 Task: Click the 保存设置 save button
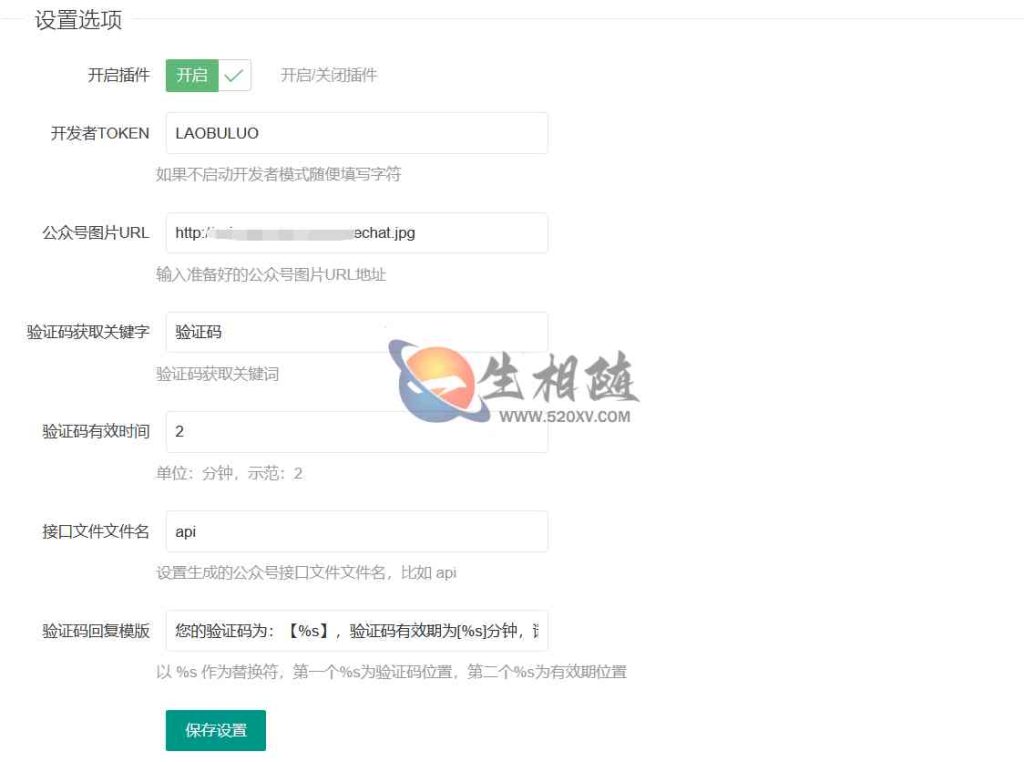215,730
